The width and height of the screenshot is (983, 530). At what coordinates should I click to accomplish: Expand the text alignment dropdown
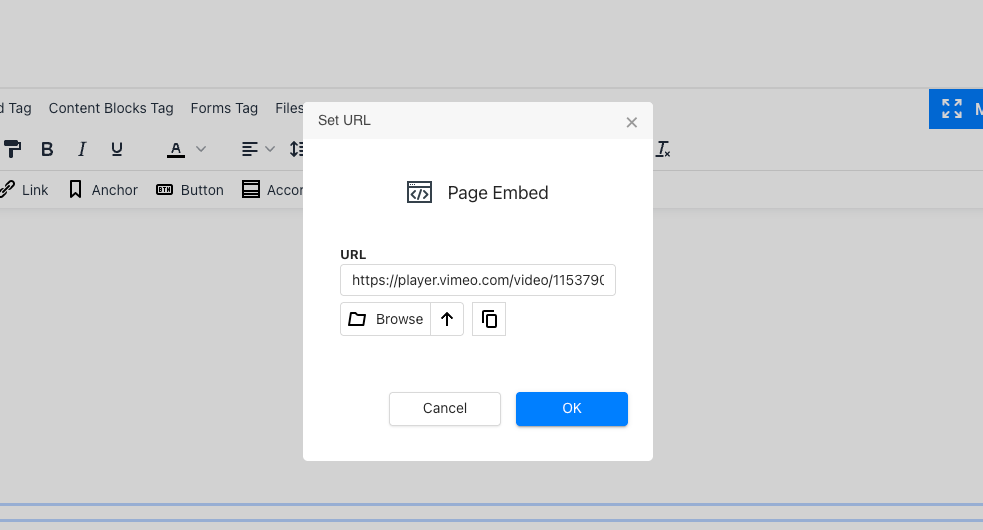tap(270, 149)
